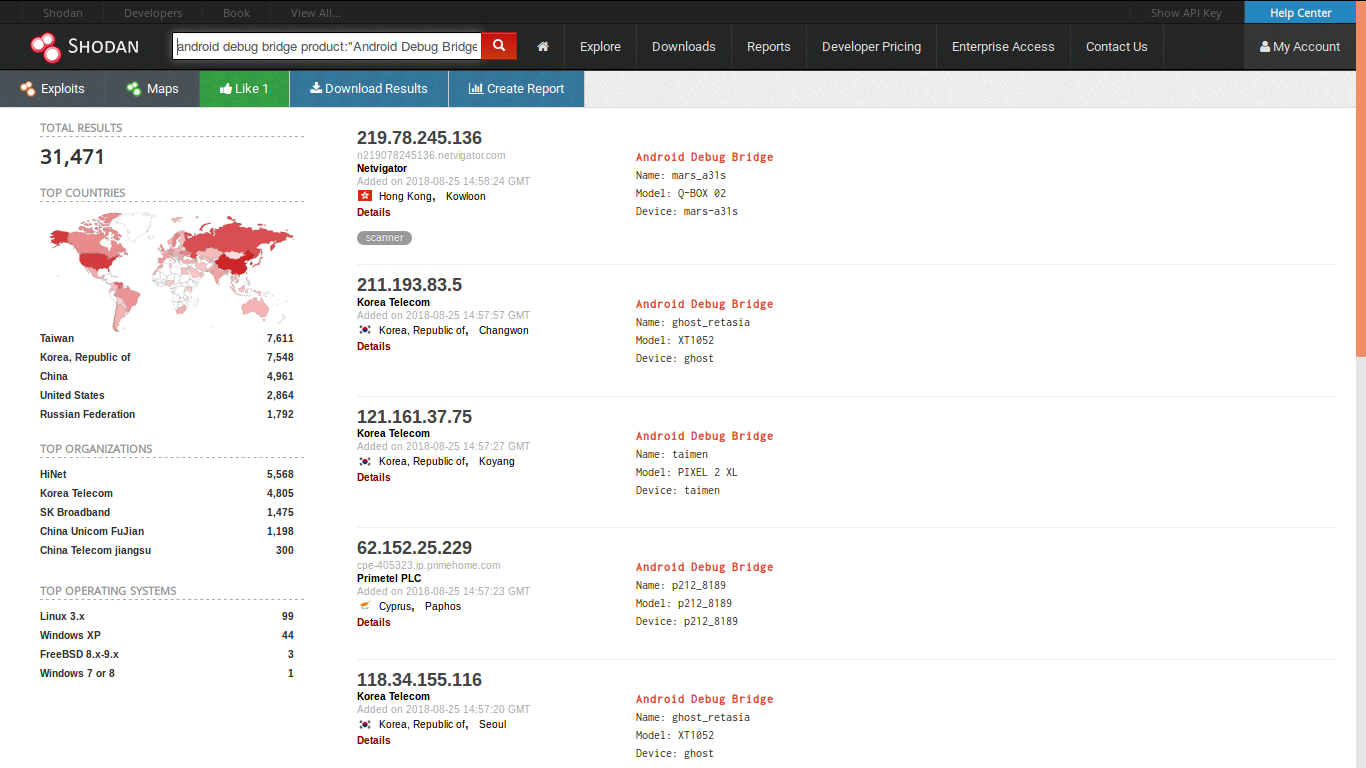This screenshot has width=1366, height=768.
Task: Open Reports in the navbar
Action: click(769, 47)
